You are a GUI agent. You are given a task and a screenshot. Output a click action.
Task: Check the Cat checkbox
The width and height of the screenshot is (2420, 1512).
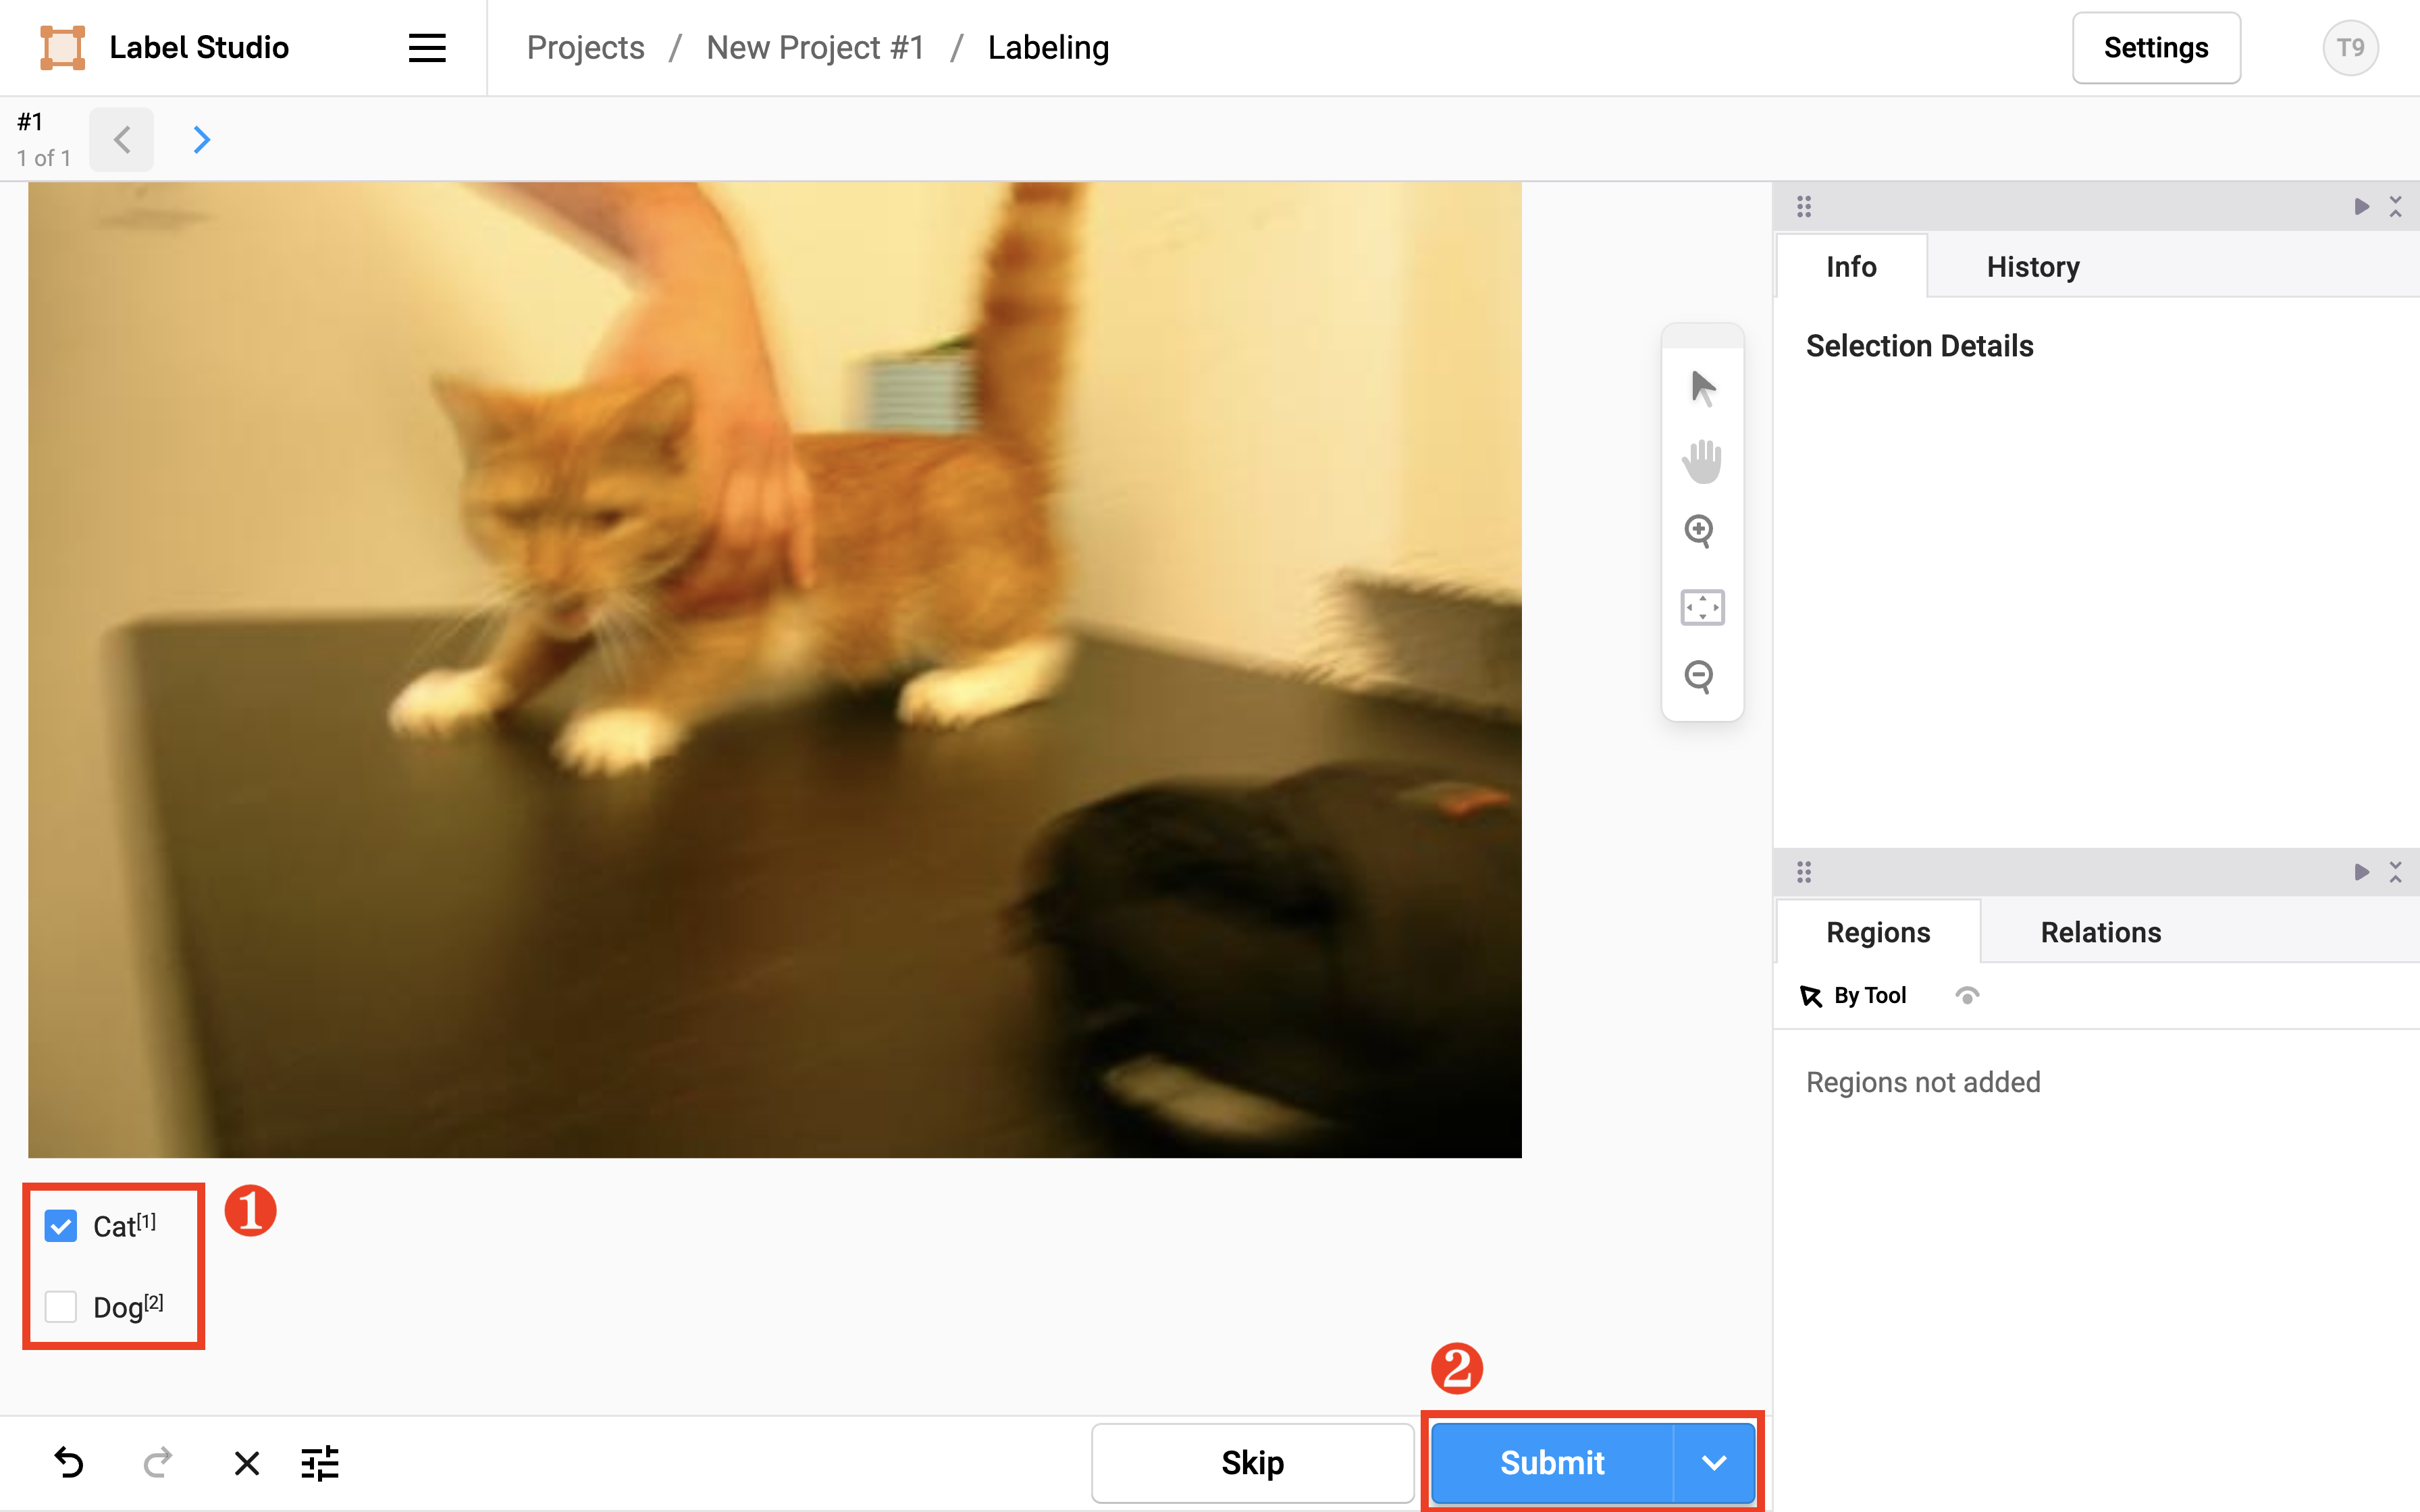pos(61,1225)
